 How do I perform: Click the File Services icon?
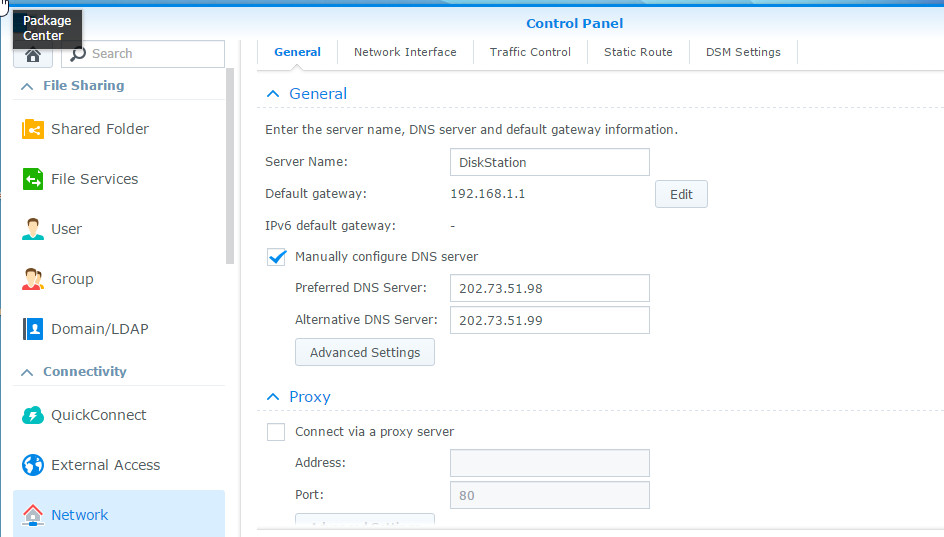click(33, 179)
